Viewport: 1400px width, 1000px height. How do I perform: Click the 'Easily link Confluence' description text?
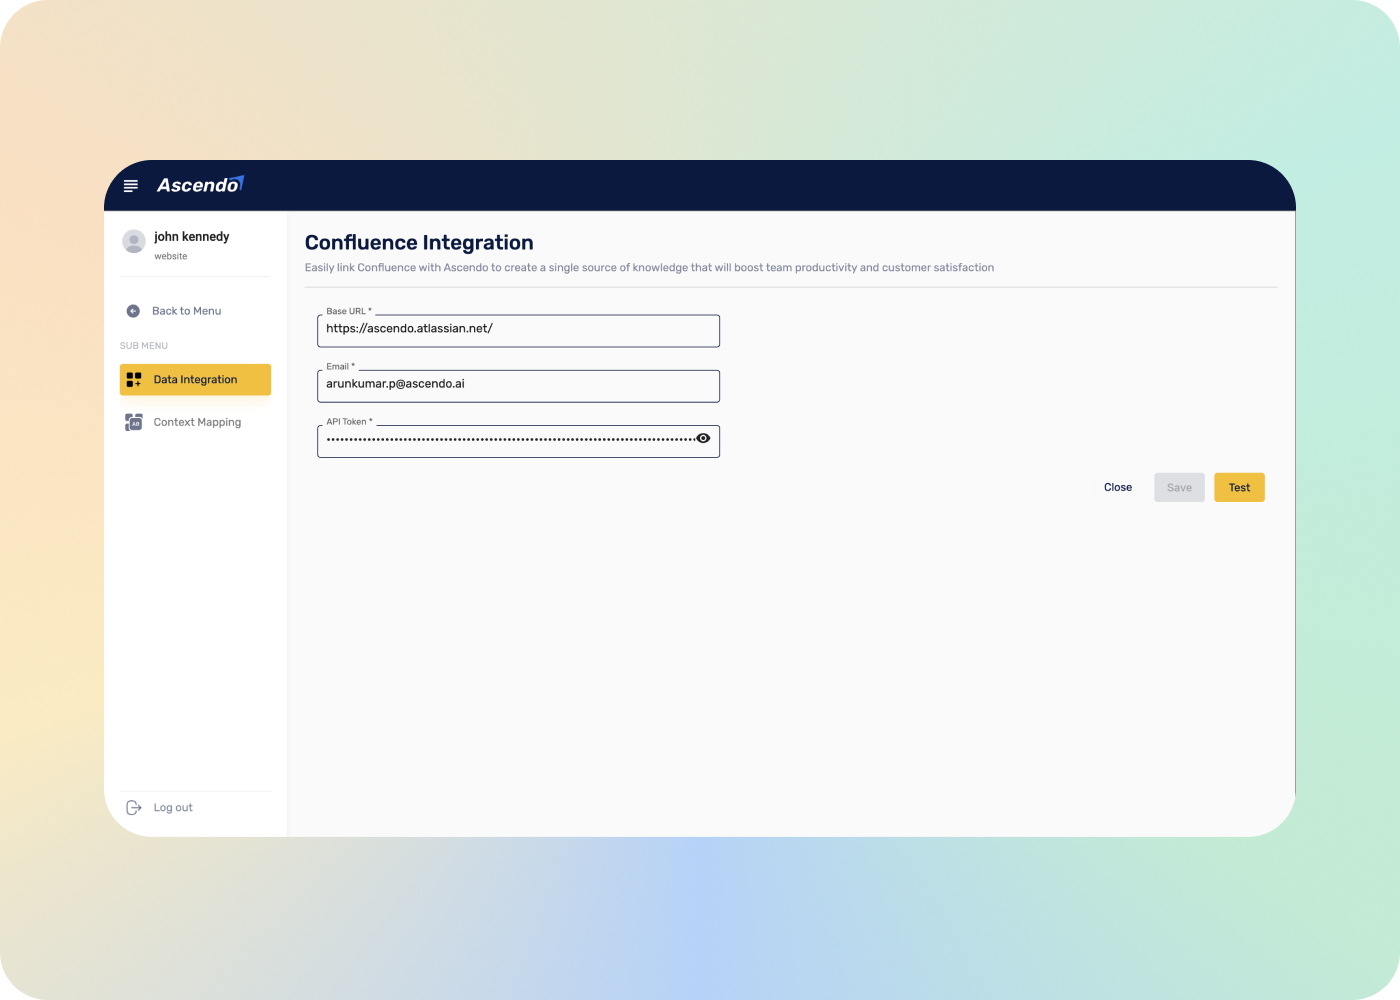coord(649,268)
